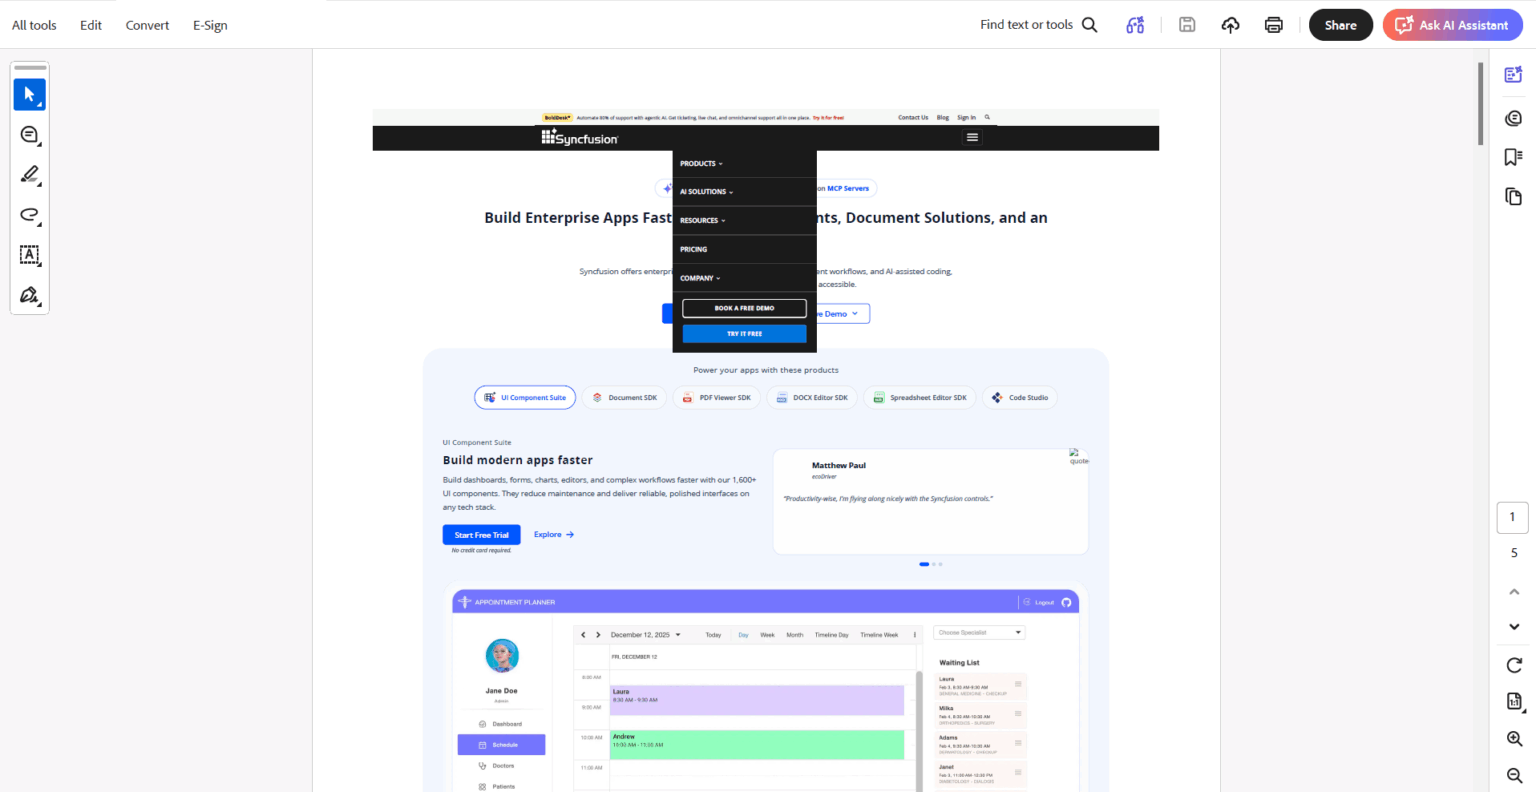The image size is (1536, 792).
Task: Go to next page chevron down
Action: (1514, 627)
